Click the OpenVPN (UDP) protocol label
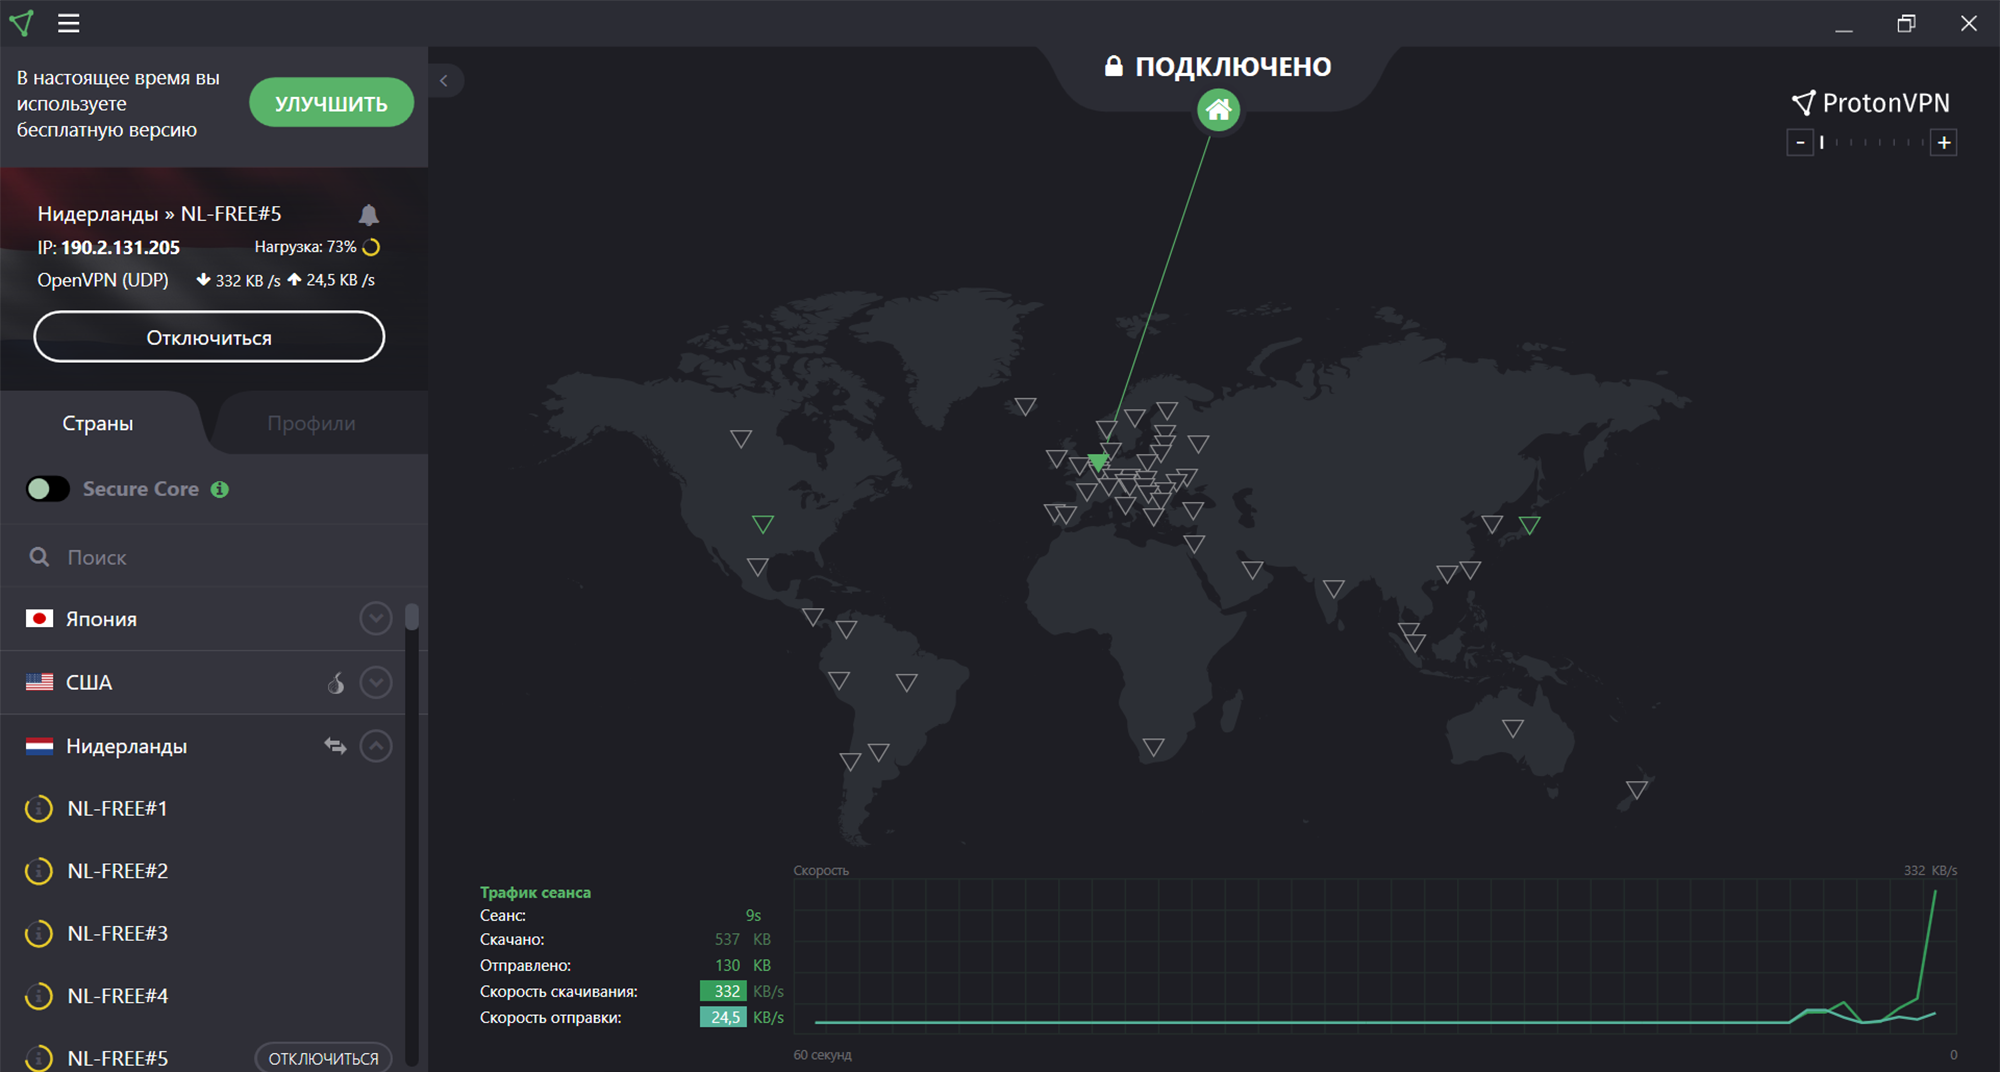Screen dimensions: 2000x1072 (103, 280)
